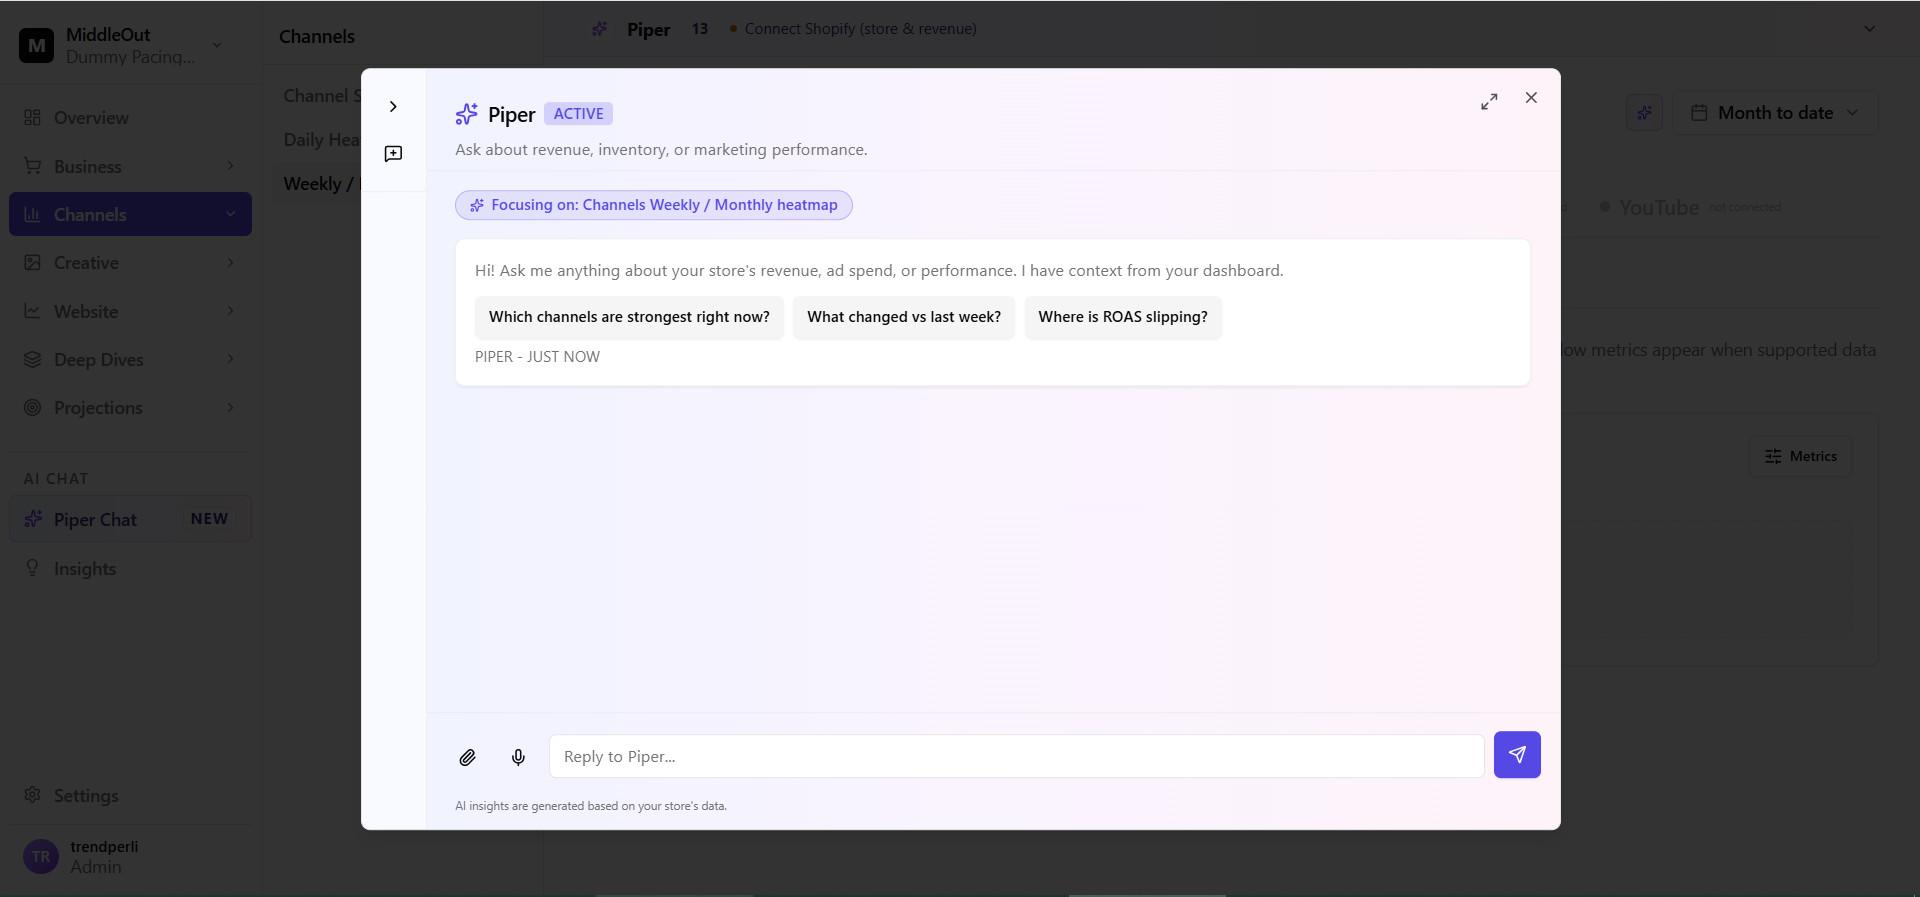Expand the Piper chat to fullscreen
Viewport: 1920px width, 897px height.
coord(1489,102)
